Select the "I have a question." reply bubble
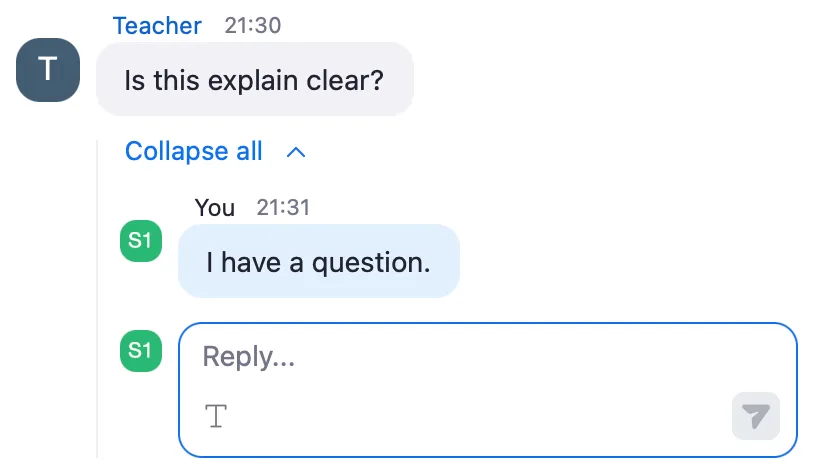The height and width of the screenshot is (474, 830). [318, 262]
